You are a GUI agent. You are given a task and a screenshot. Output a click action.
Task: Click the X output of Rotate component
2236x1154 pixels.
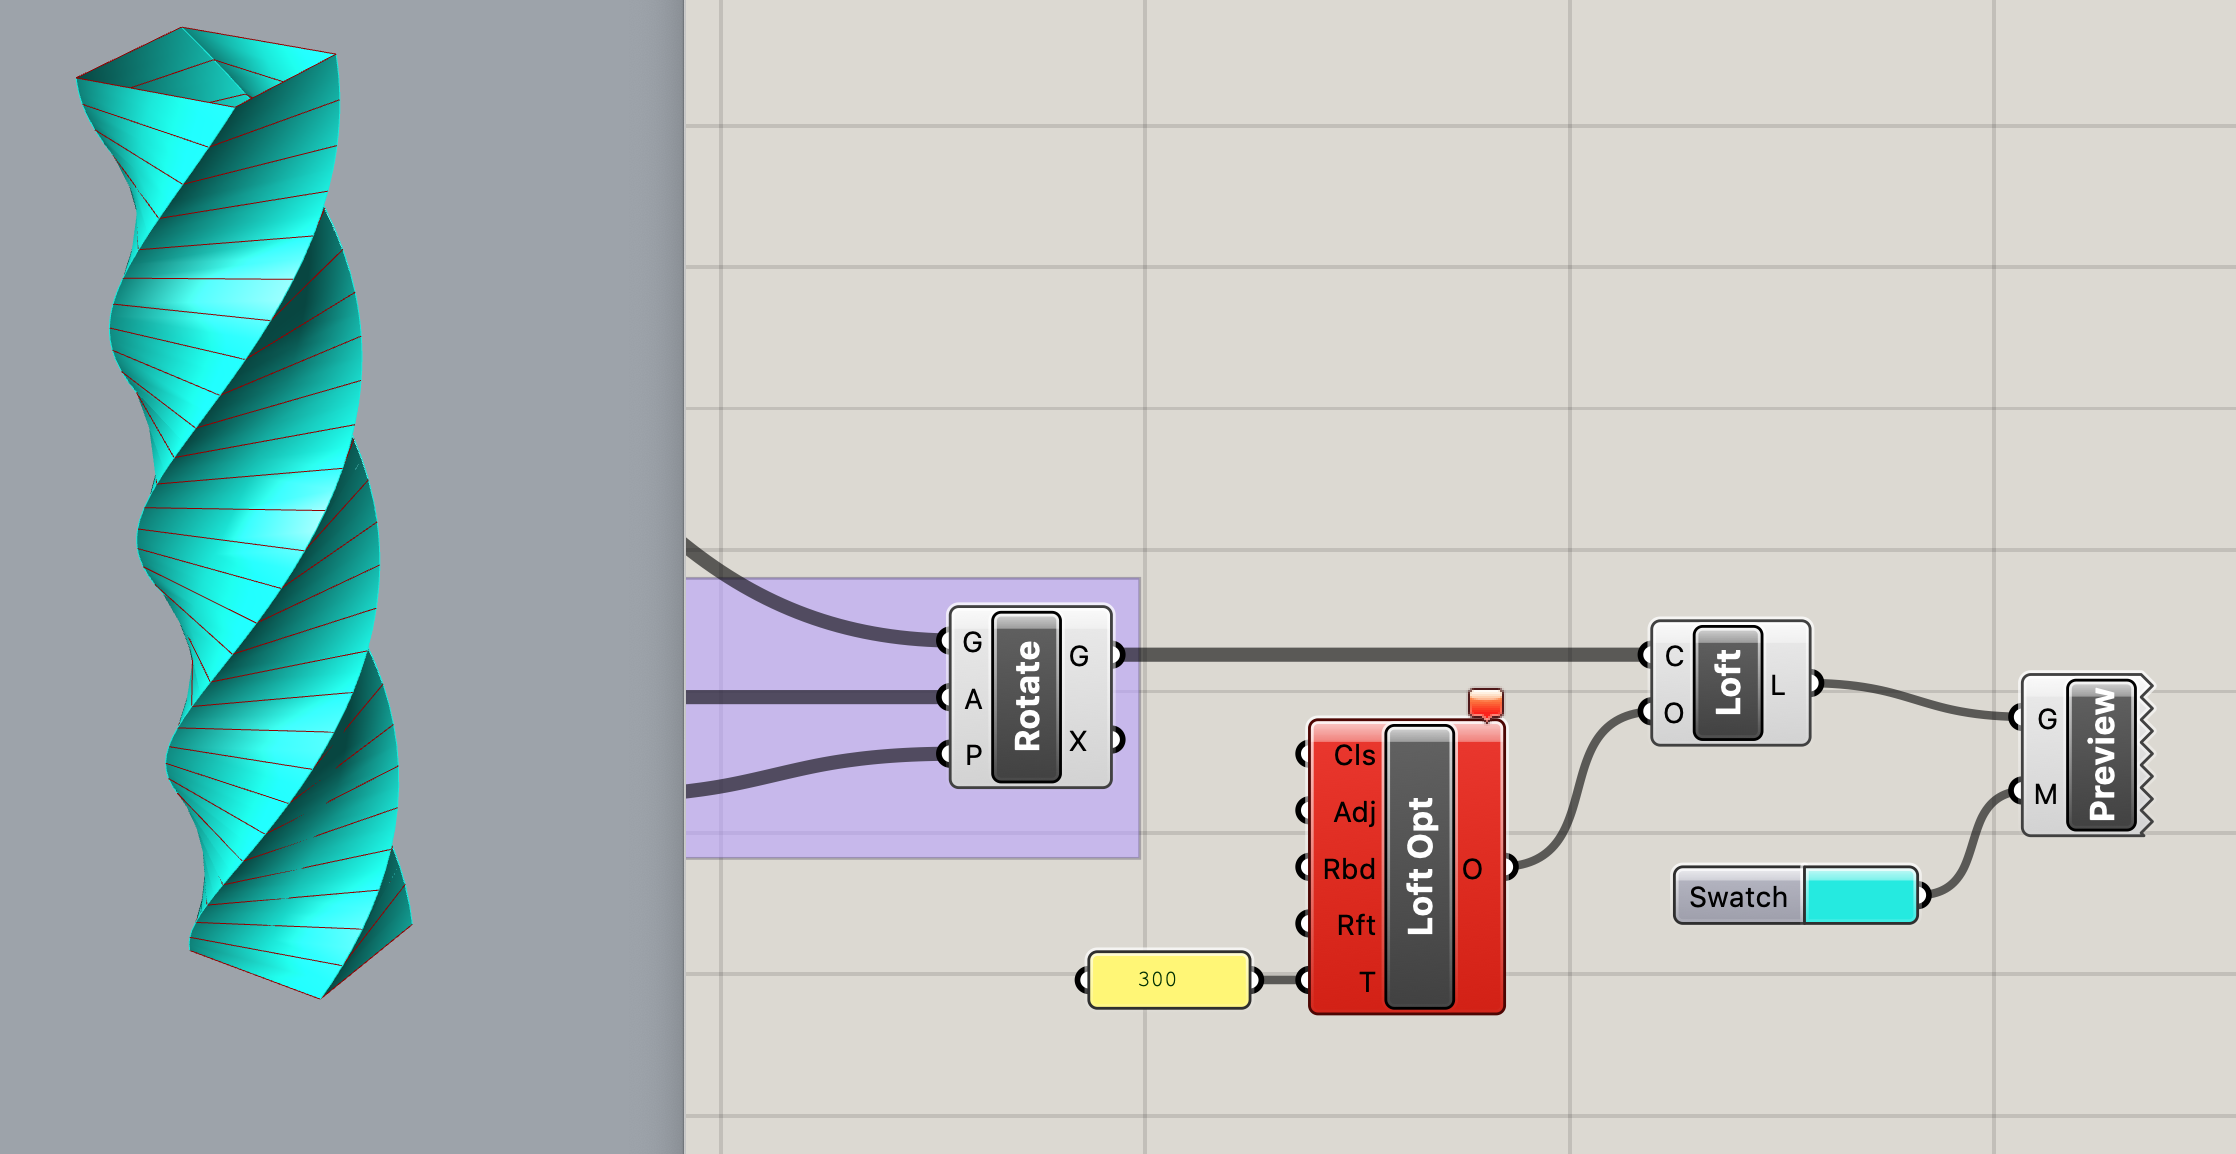click(x=1078, y=741)
